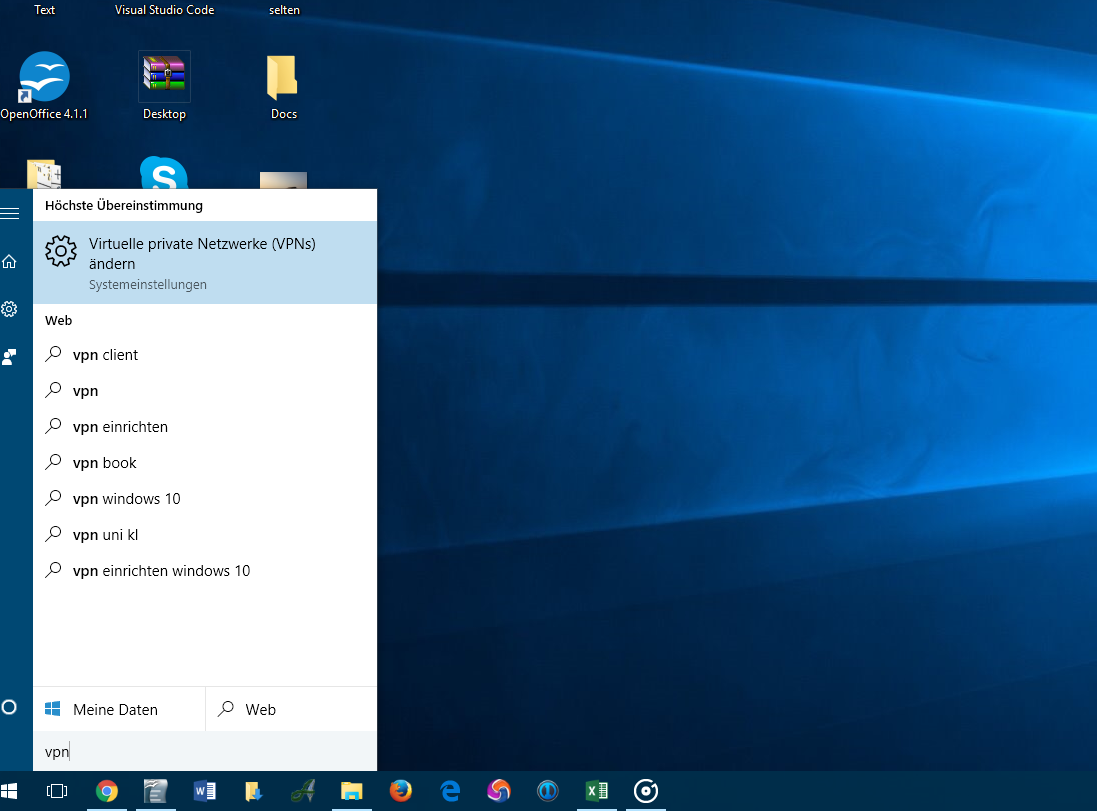
Task: Click the 'Web' section heading above the suggestions
Action: point(59,320)
